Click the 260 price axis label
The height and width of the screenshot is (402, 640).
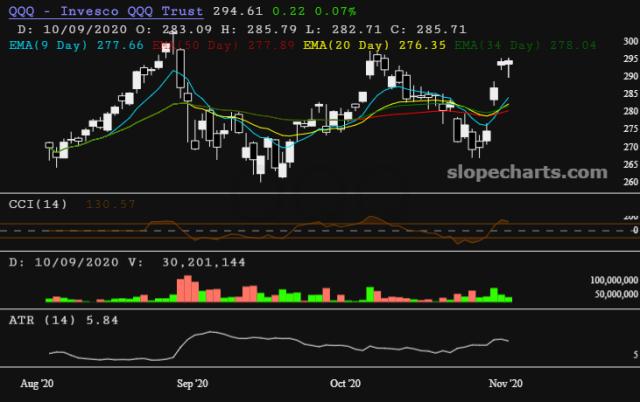coord(631,182)
